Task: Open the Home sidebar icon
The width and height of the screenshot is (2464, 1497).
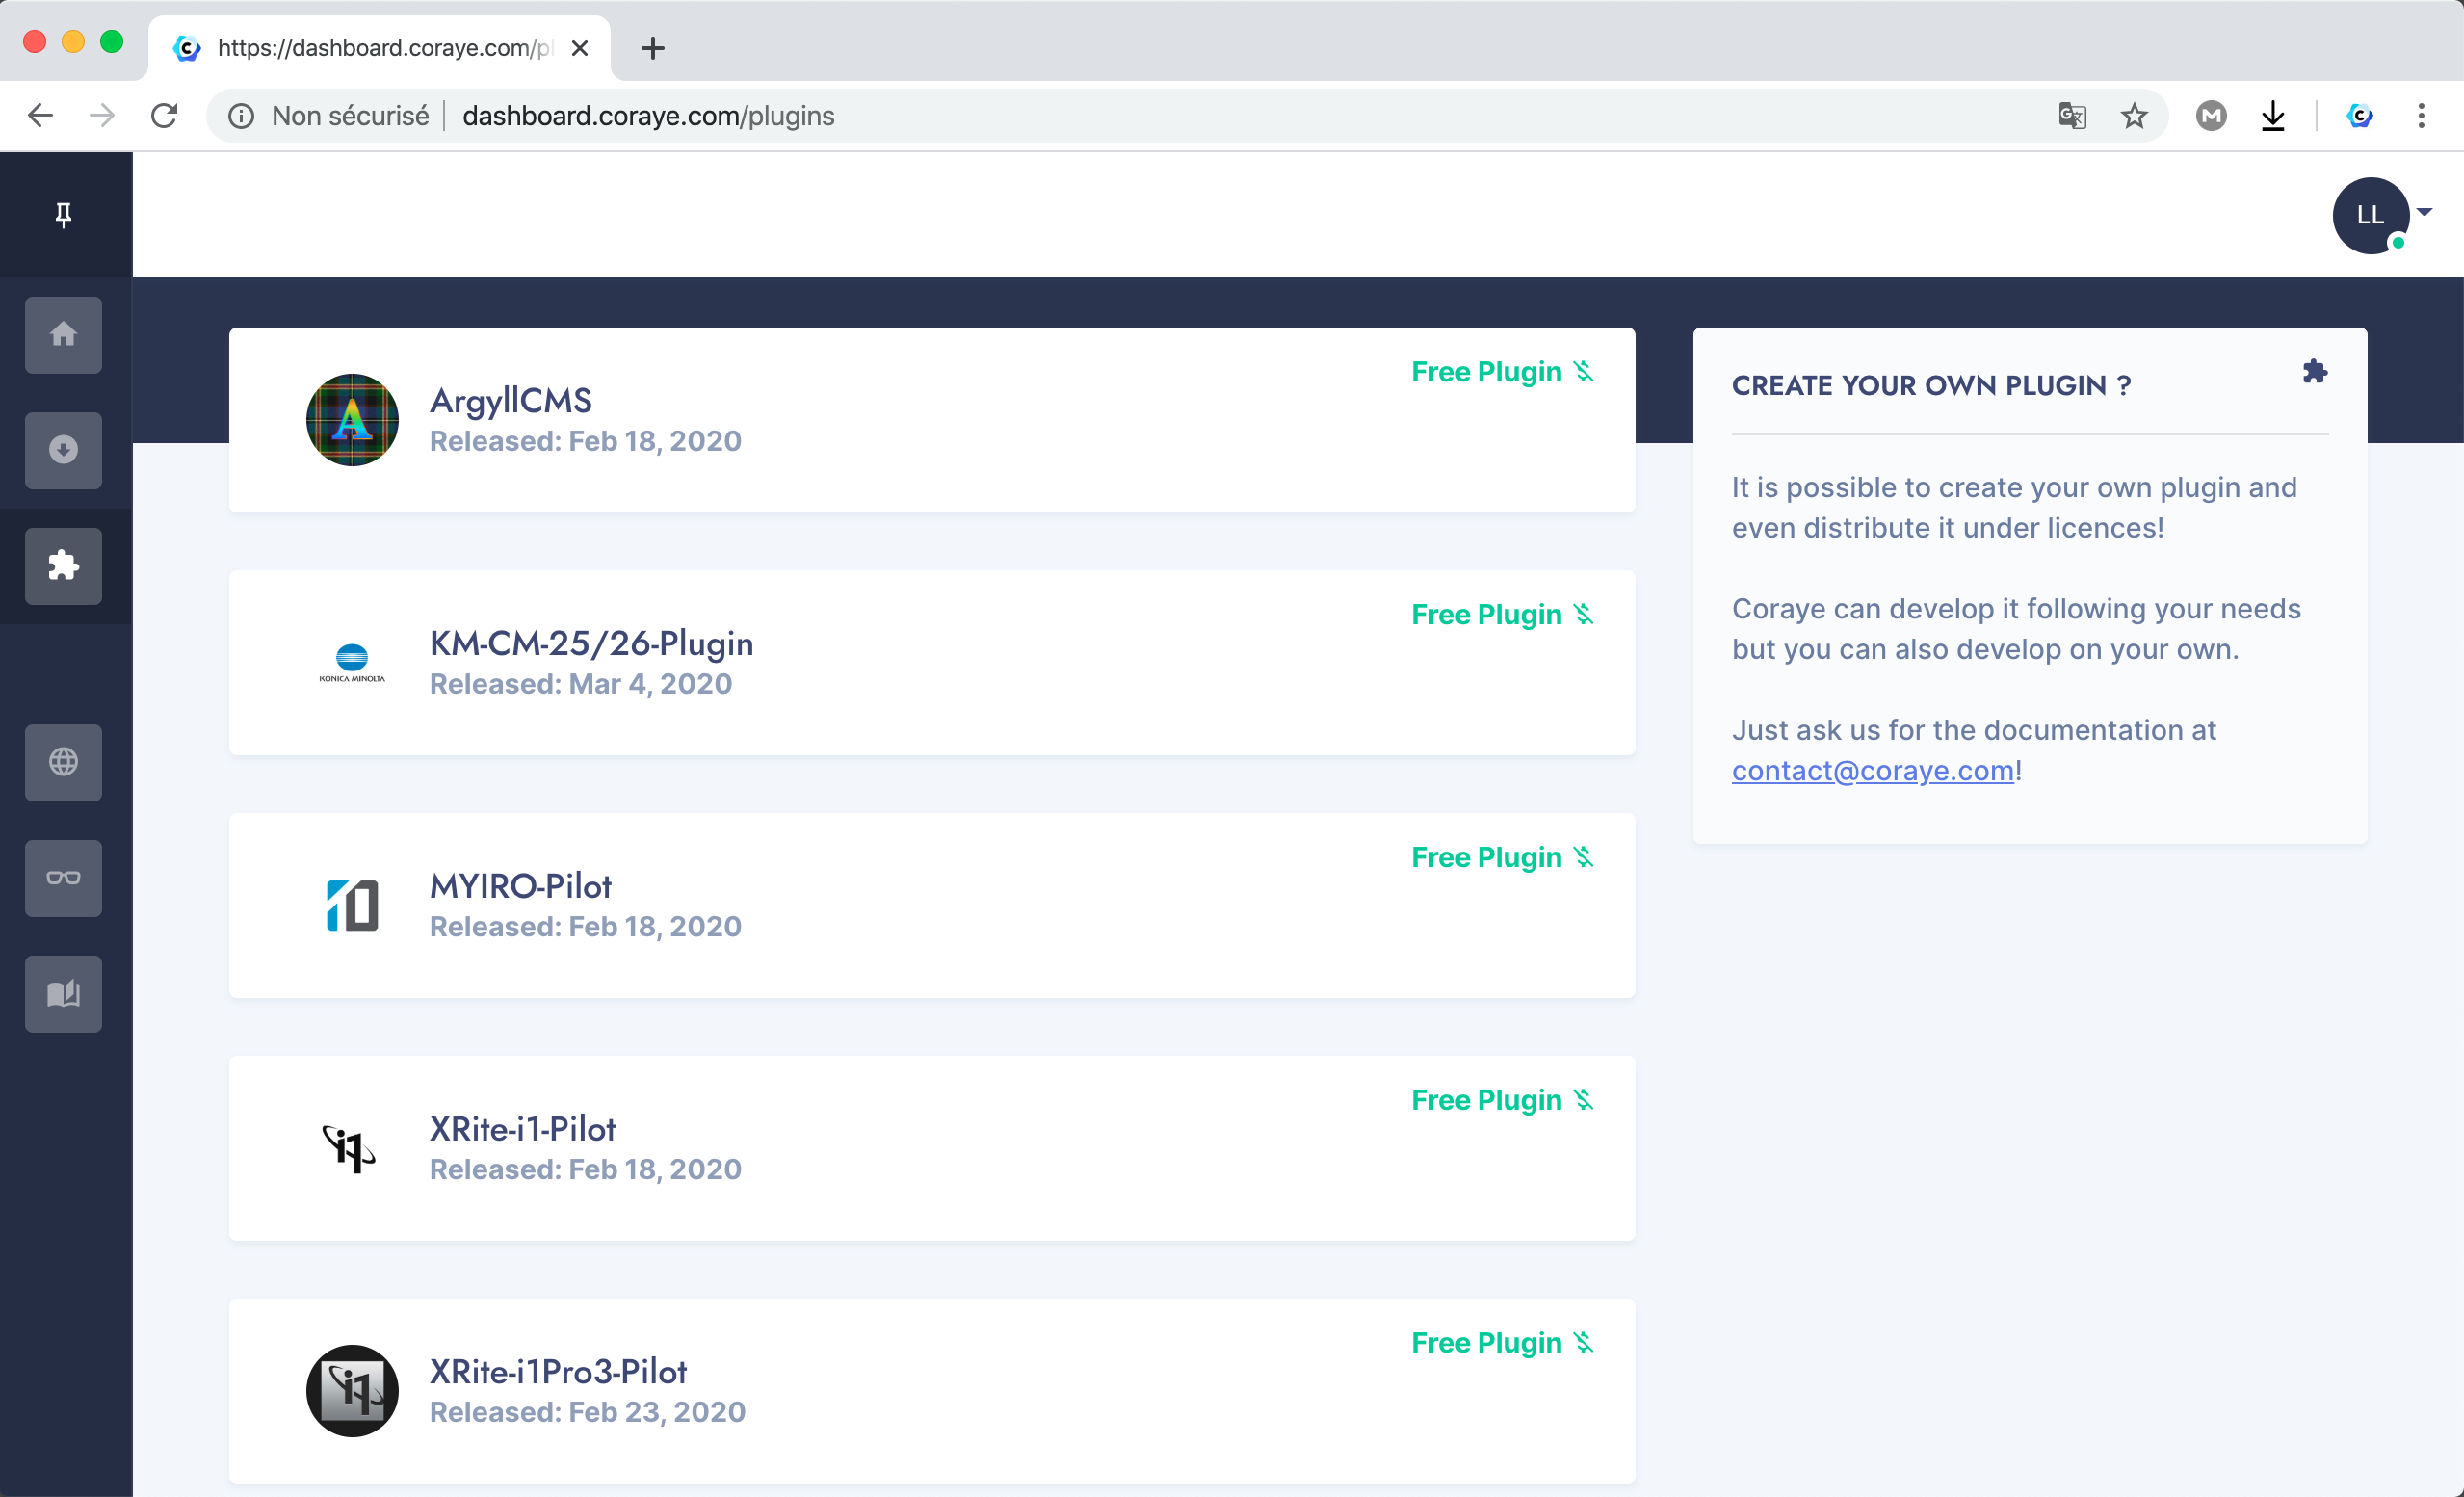Action: [63, 334]
